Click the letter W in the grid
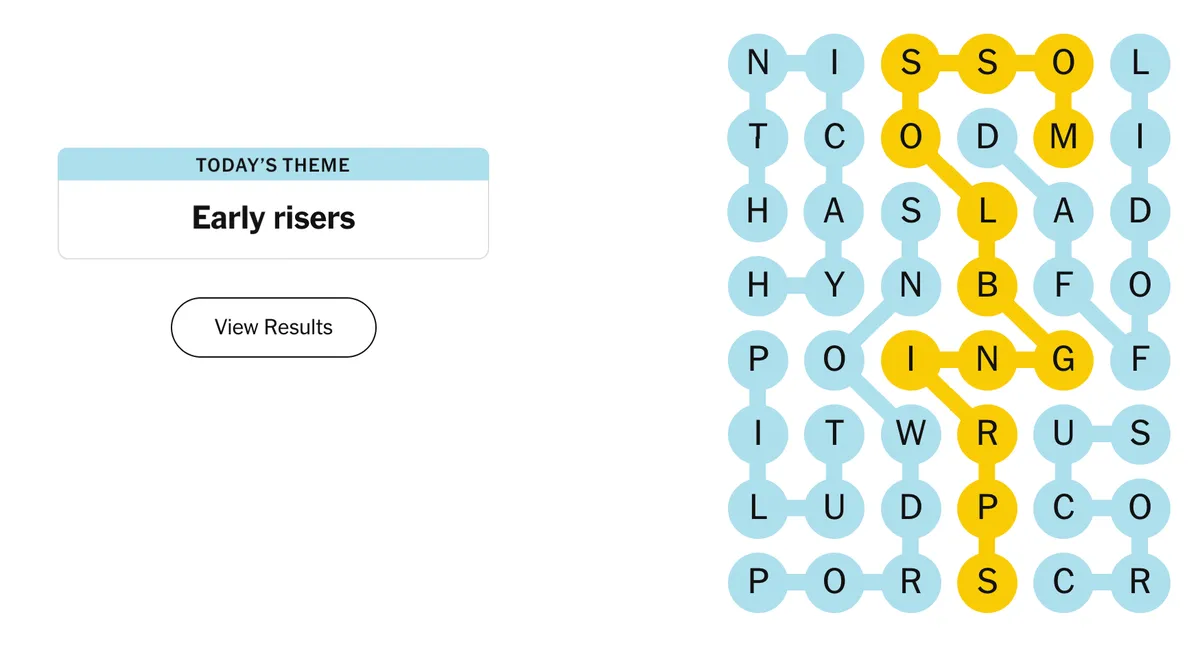Viewport: 1200px width, 657px height. 911,434
